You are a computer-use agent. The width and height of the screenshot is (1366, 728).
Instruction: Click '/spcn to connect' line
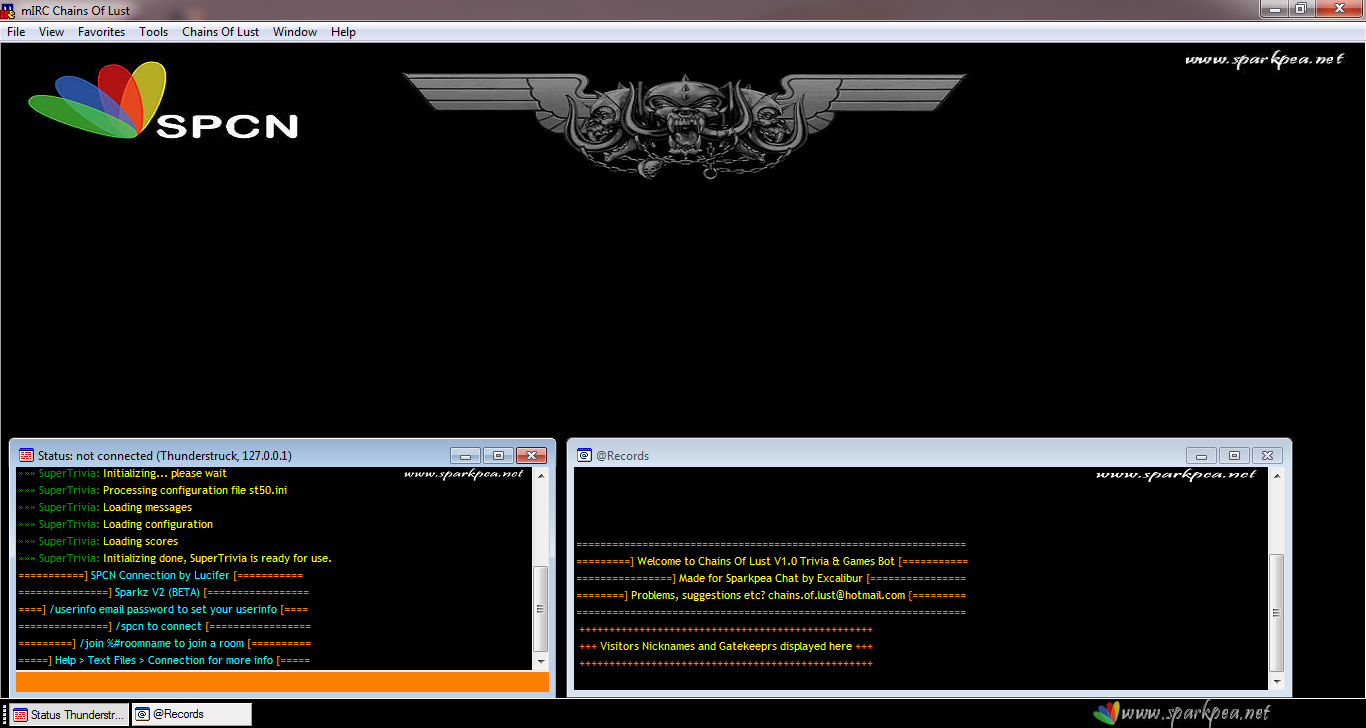click(164, 626)
